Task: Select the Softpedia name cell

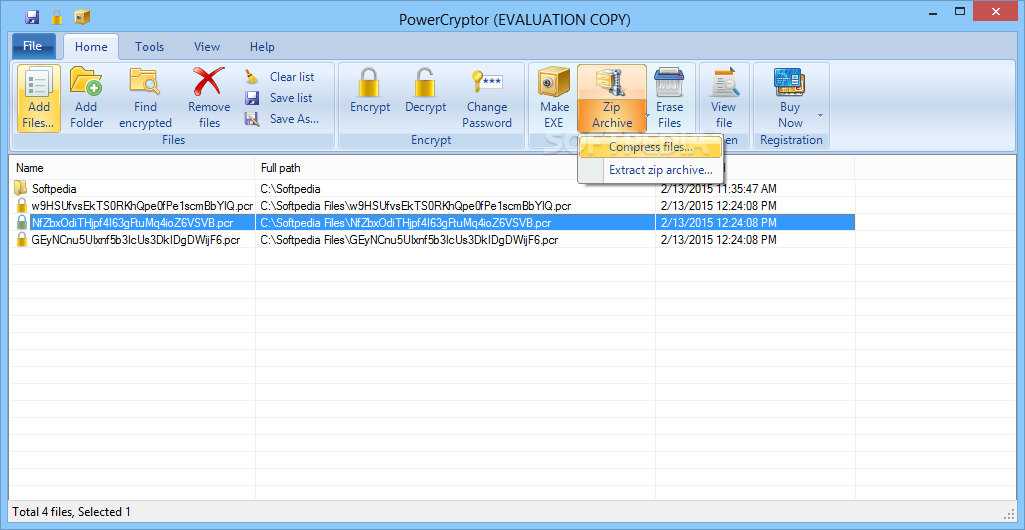Action: 54,189
